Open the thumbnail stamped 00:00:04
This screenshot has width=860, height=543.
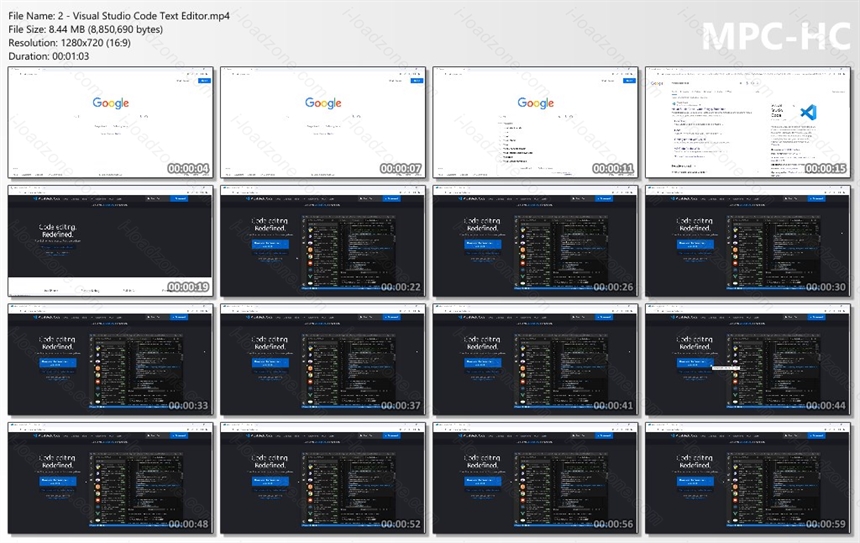[111, 123]
